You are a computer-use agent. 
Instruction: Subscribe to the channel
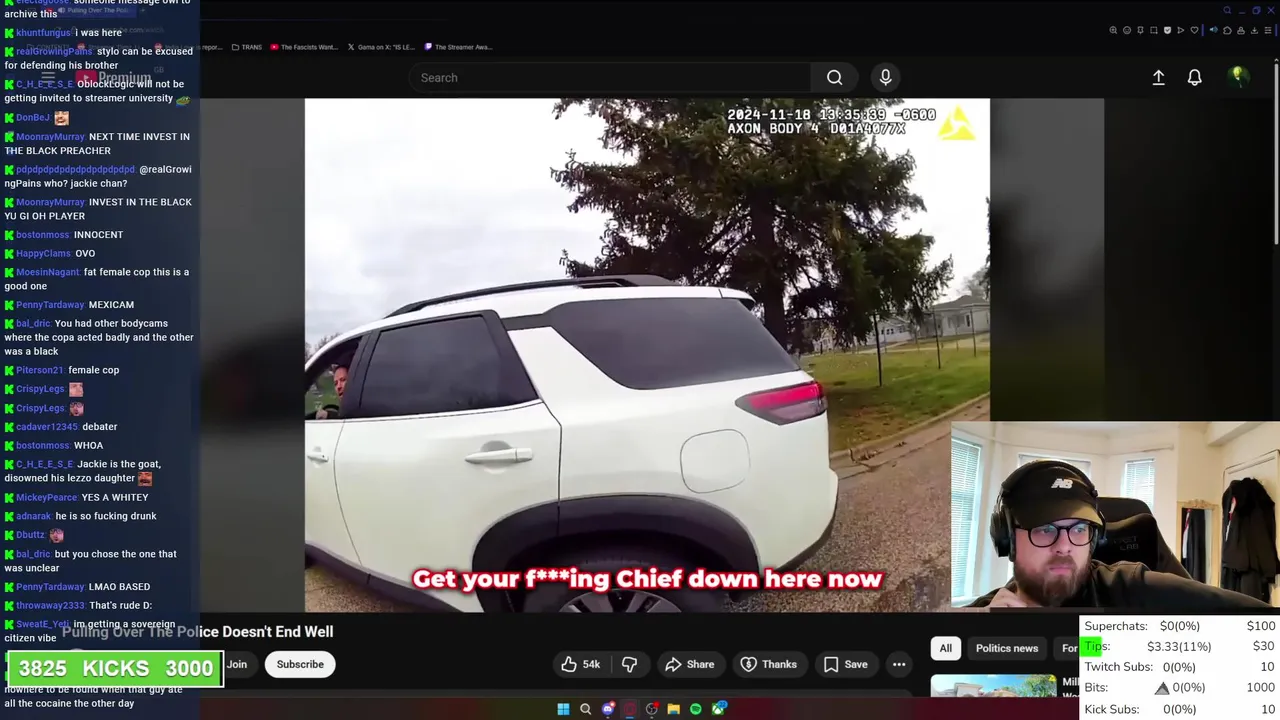pyautogui.click(x=300, y=664)
